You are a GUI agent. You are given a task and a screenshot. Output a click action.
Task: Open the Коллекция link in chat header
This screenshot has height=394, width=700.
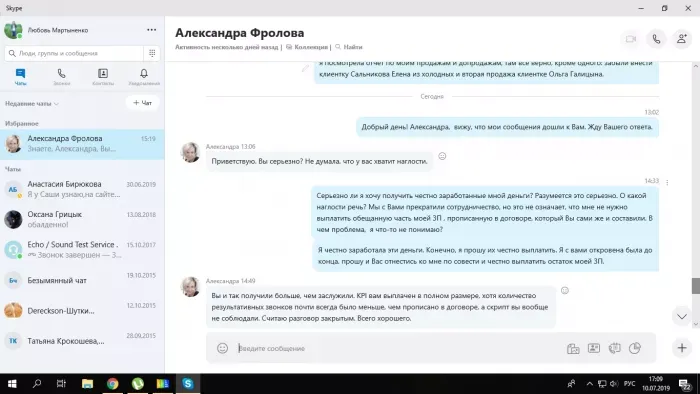point(307,47)
